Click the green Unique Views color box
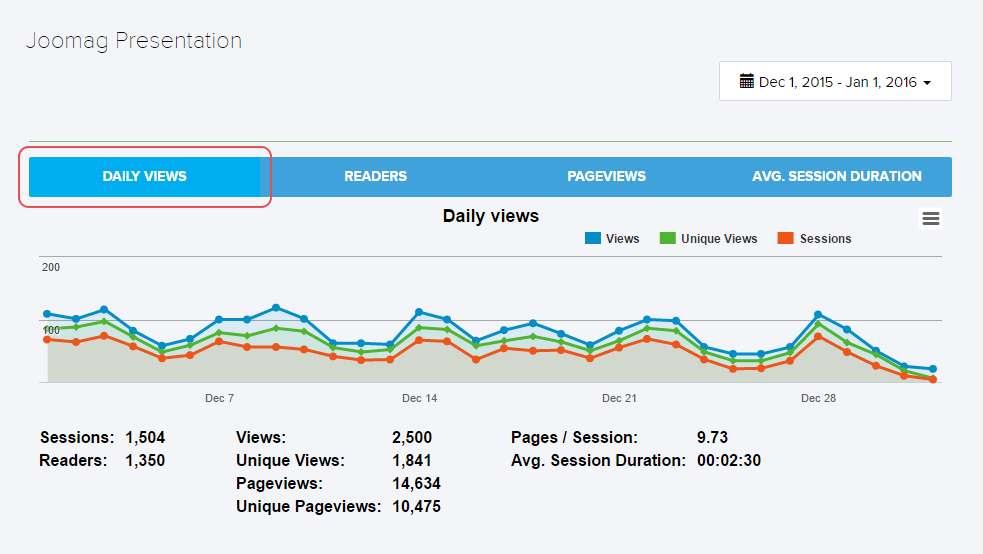This screenshot has width=983, height=554. tap(667, 239)
